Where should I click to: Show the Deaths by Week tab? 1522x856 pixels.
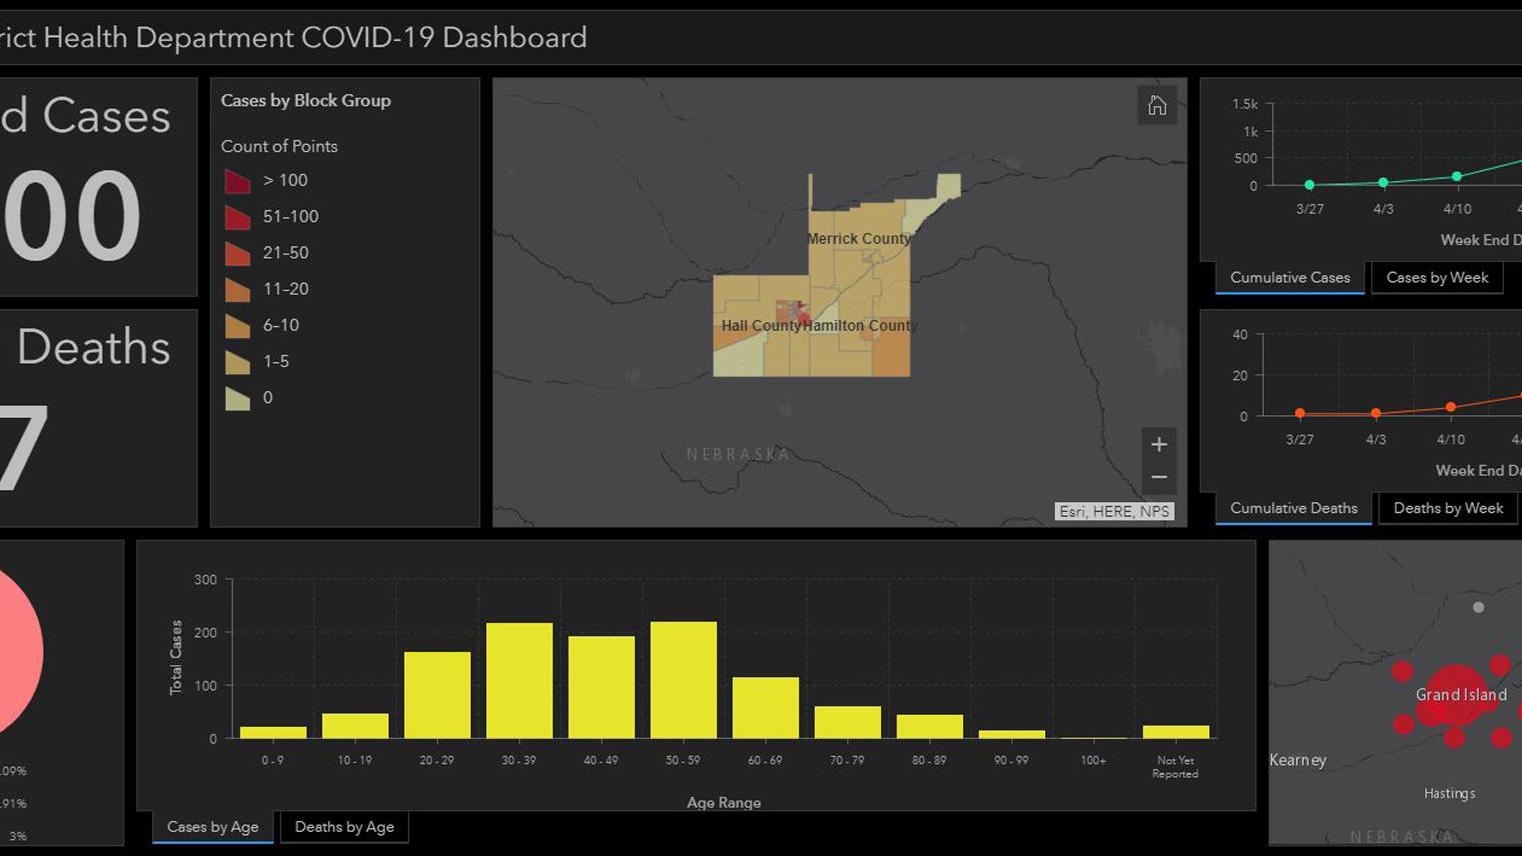point(1447,508)
